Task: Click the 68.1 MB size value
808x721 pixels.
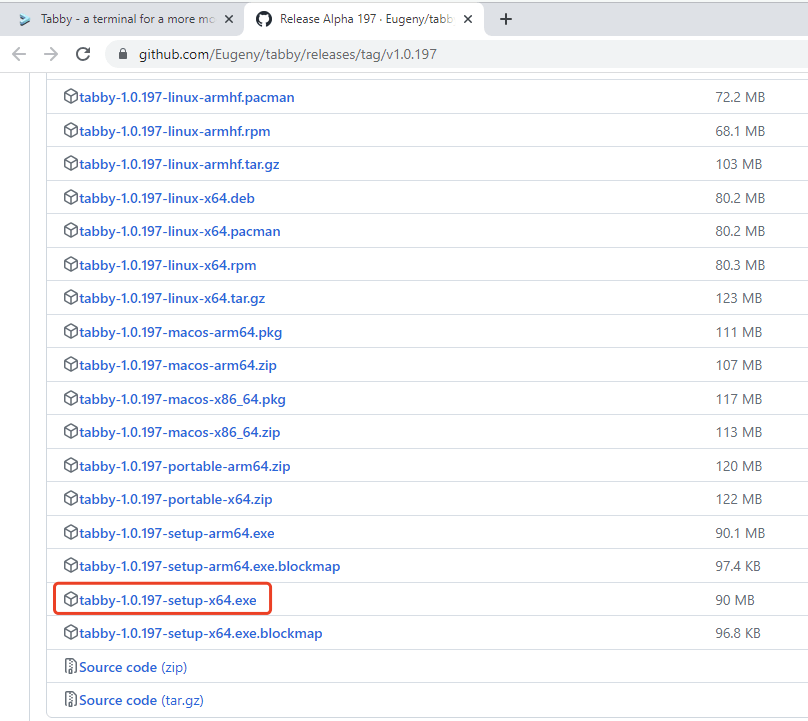Action: point(740,131)
